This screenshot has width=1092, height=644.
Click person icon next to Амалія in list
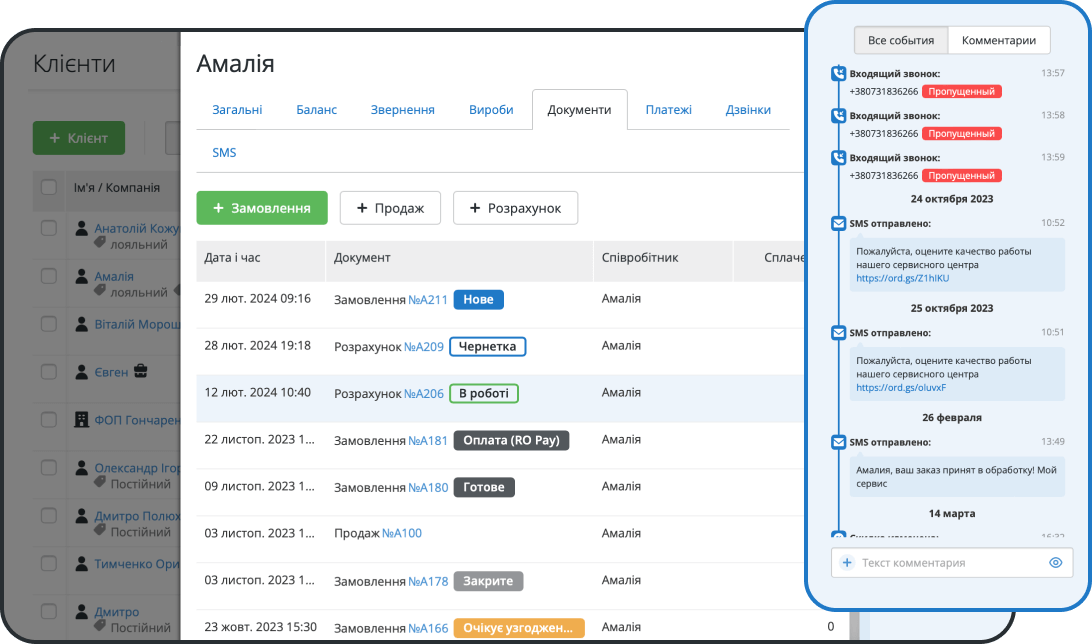click(x=82, y=277)
